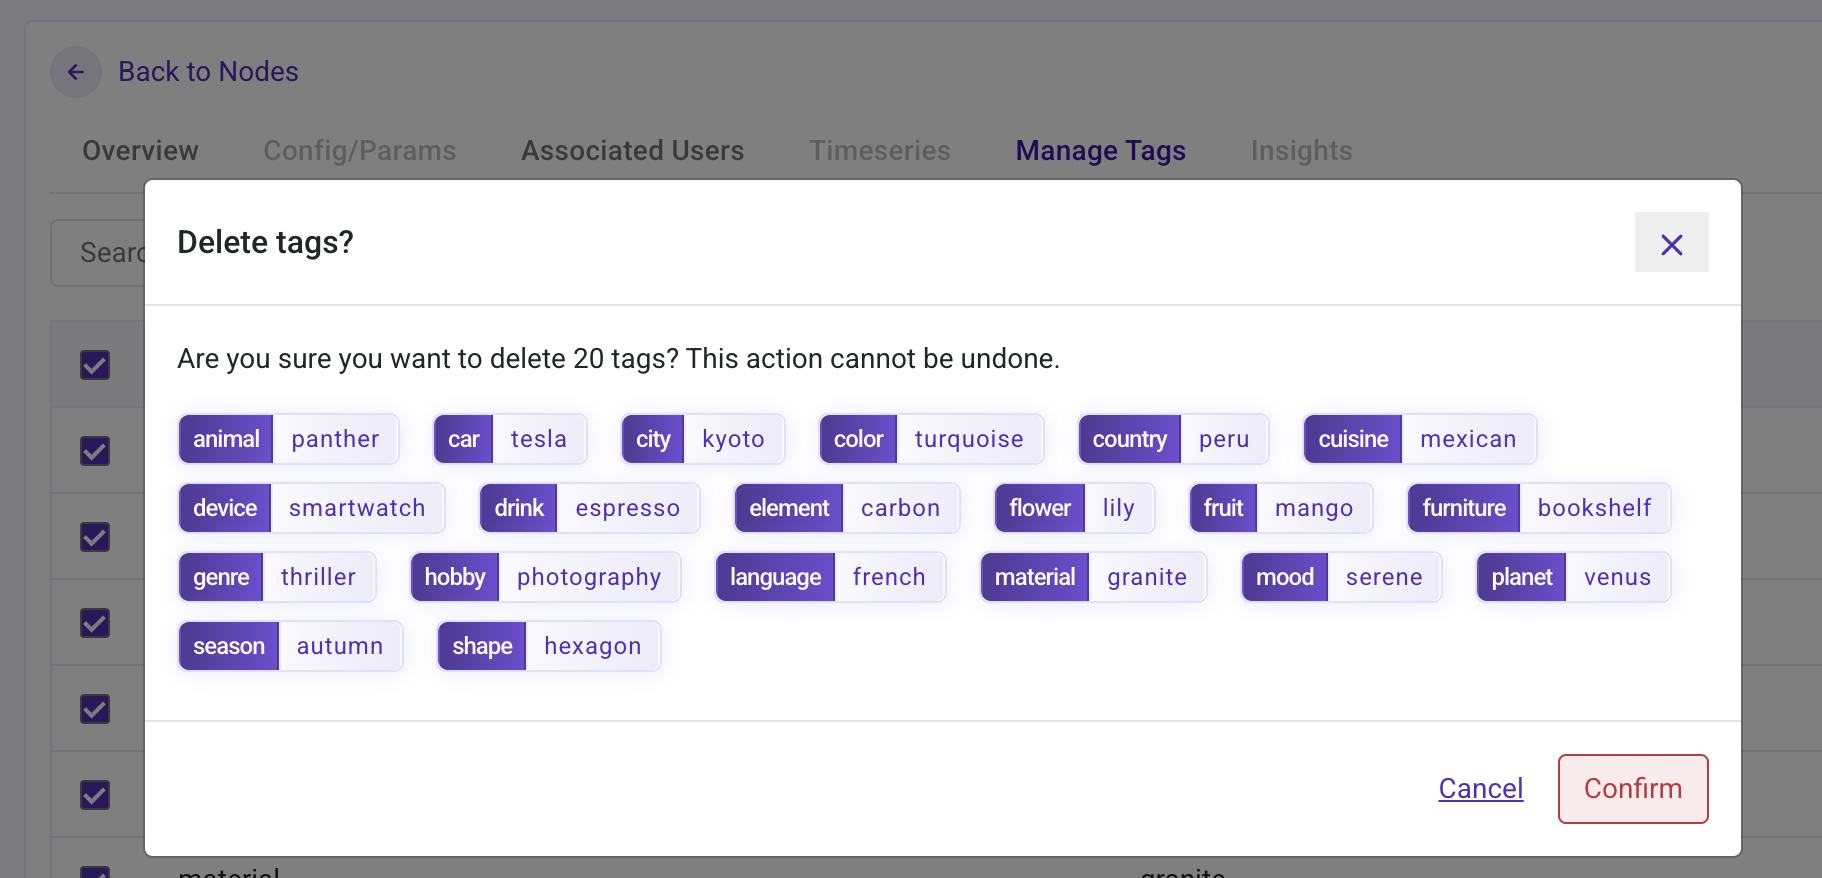Screen dimensions: 1822x878
Task: Switch to the Associated Users tab
Action: click(x=632, y=151)
